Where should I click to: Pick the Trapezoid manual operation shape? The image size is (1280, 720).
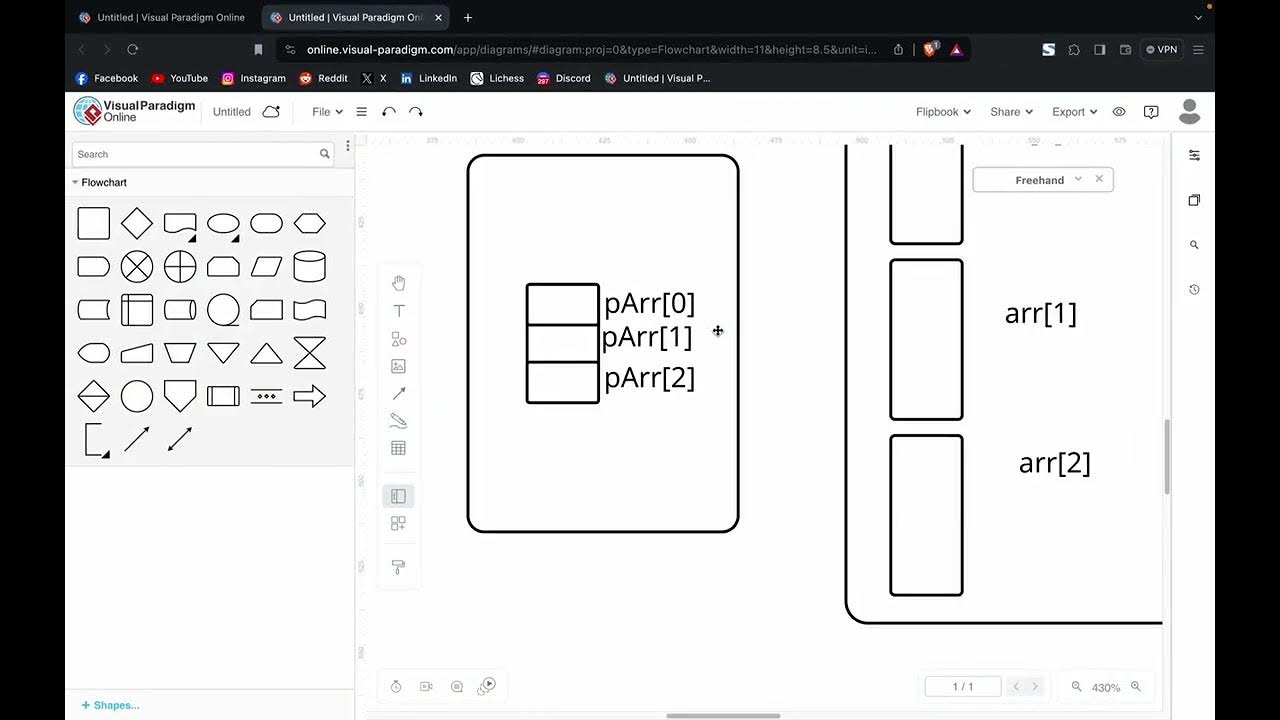pos(180,353)
